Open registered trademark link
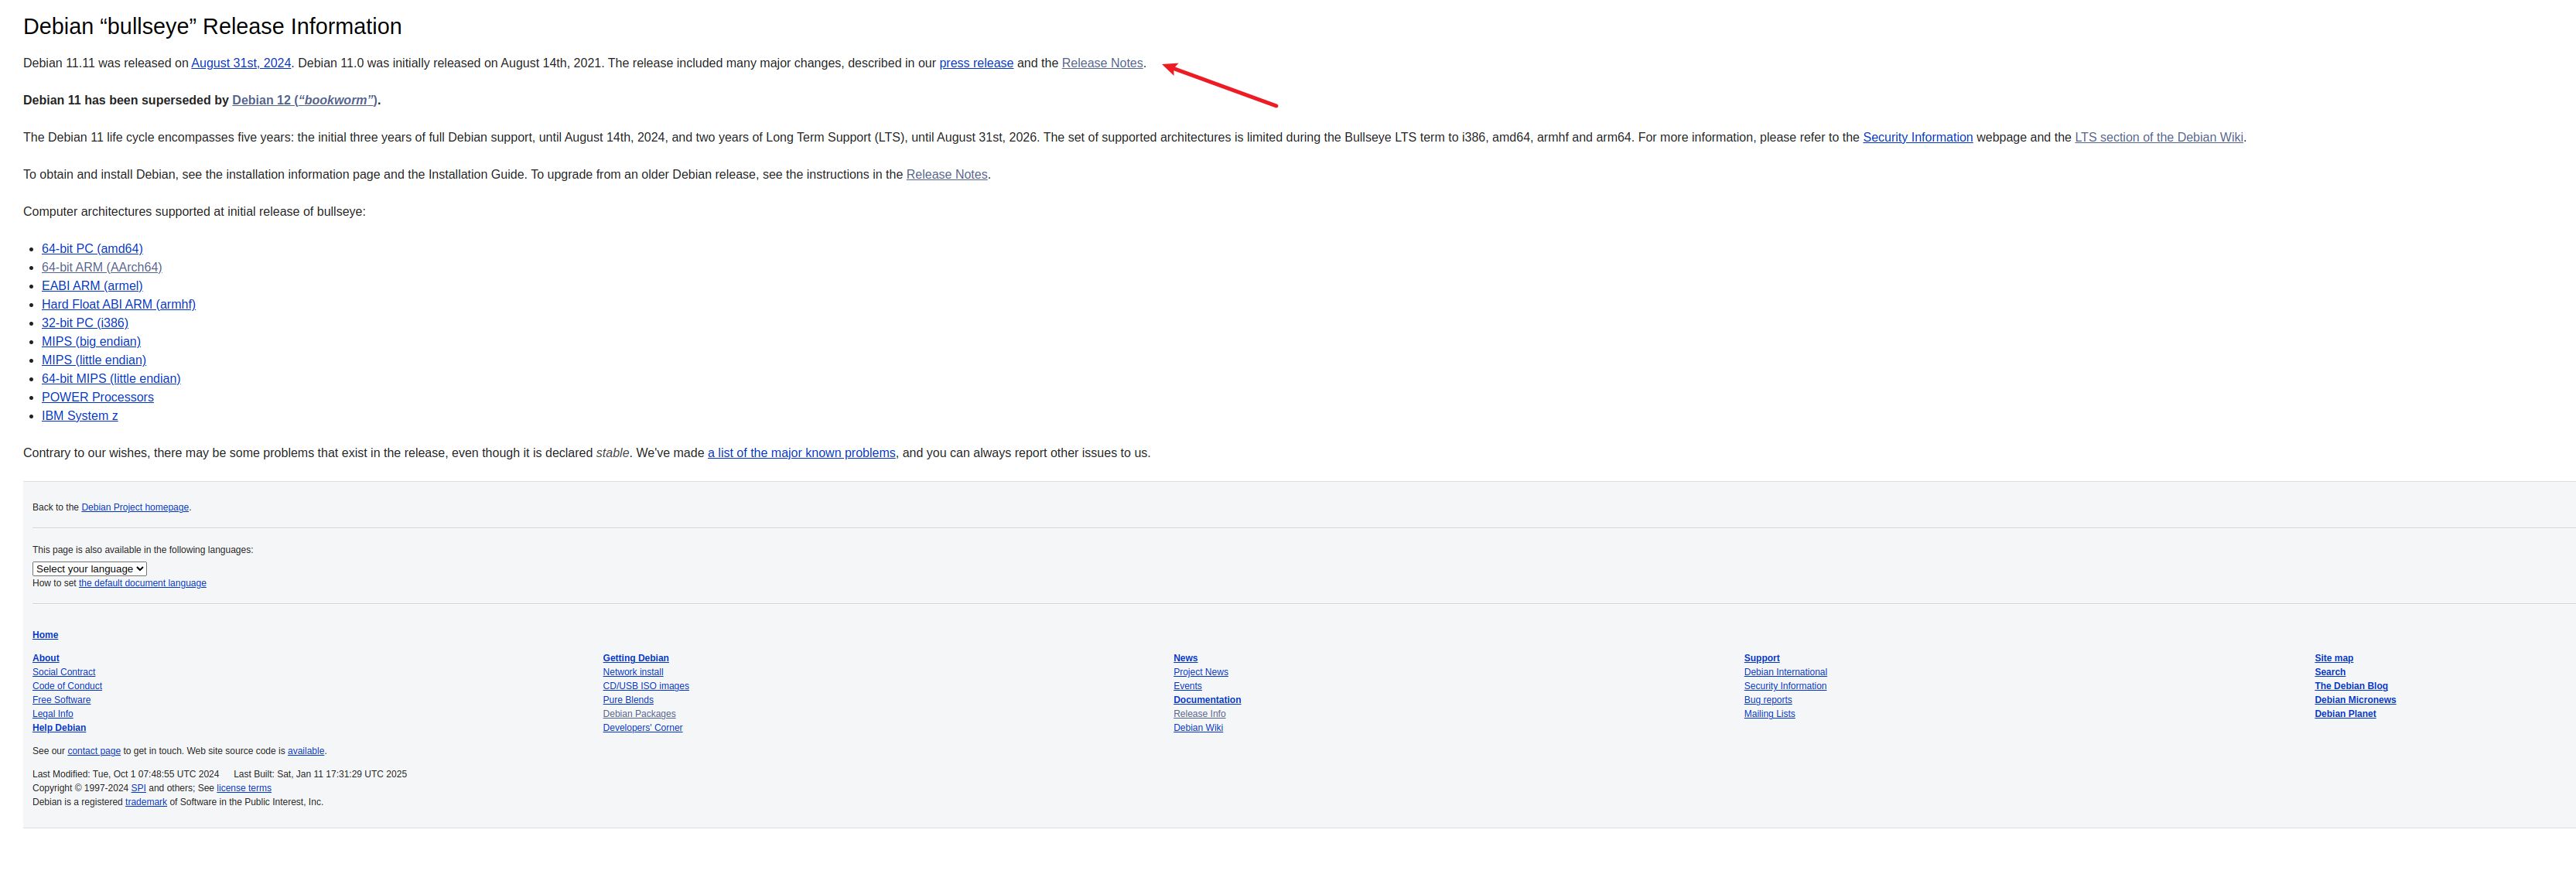2576x891 pixels. coord(146,802)
